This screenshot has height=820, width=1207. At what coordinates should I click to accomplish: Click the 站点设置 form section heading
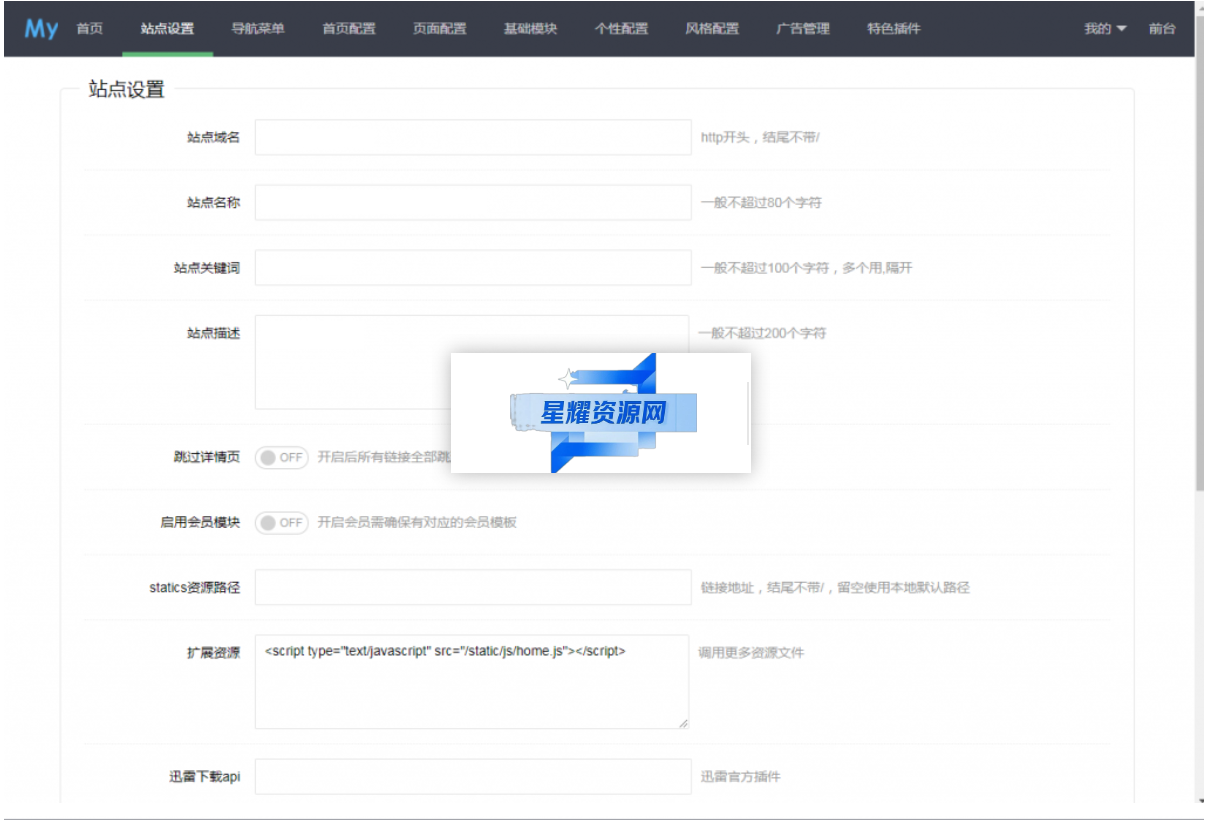126,89
